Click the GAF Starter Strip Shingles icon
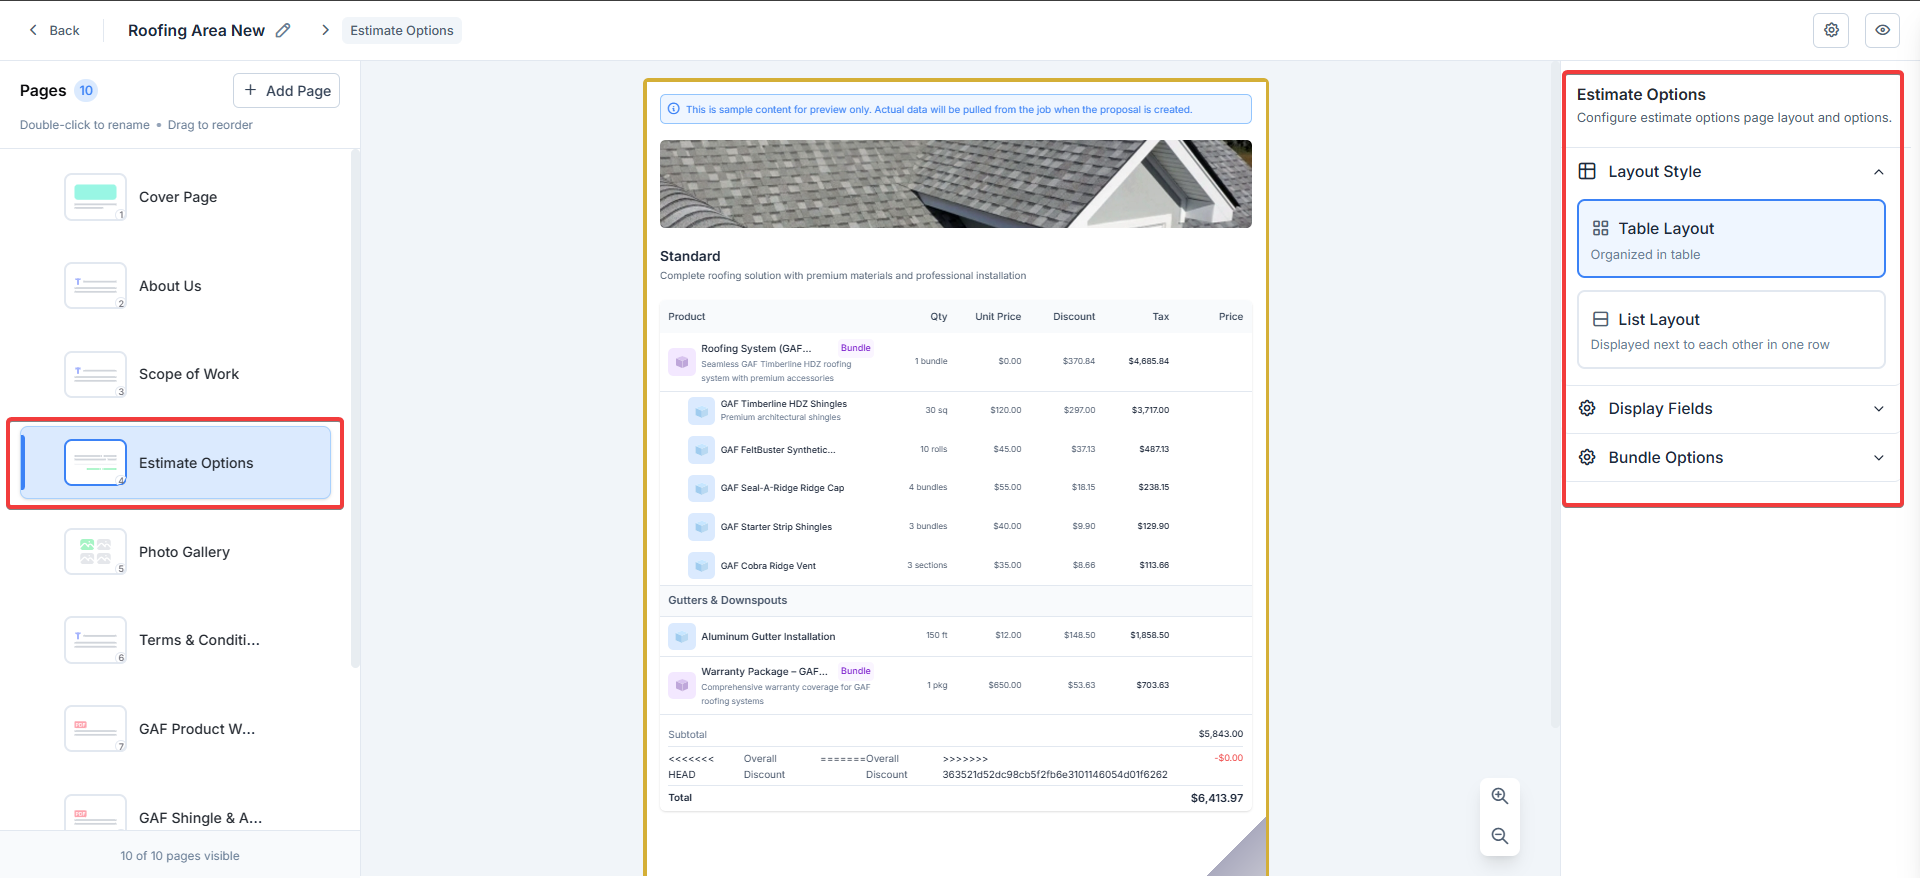Viewport: 1920px width, 878px height. pos(701,527)
